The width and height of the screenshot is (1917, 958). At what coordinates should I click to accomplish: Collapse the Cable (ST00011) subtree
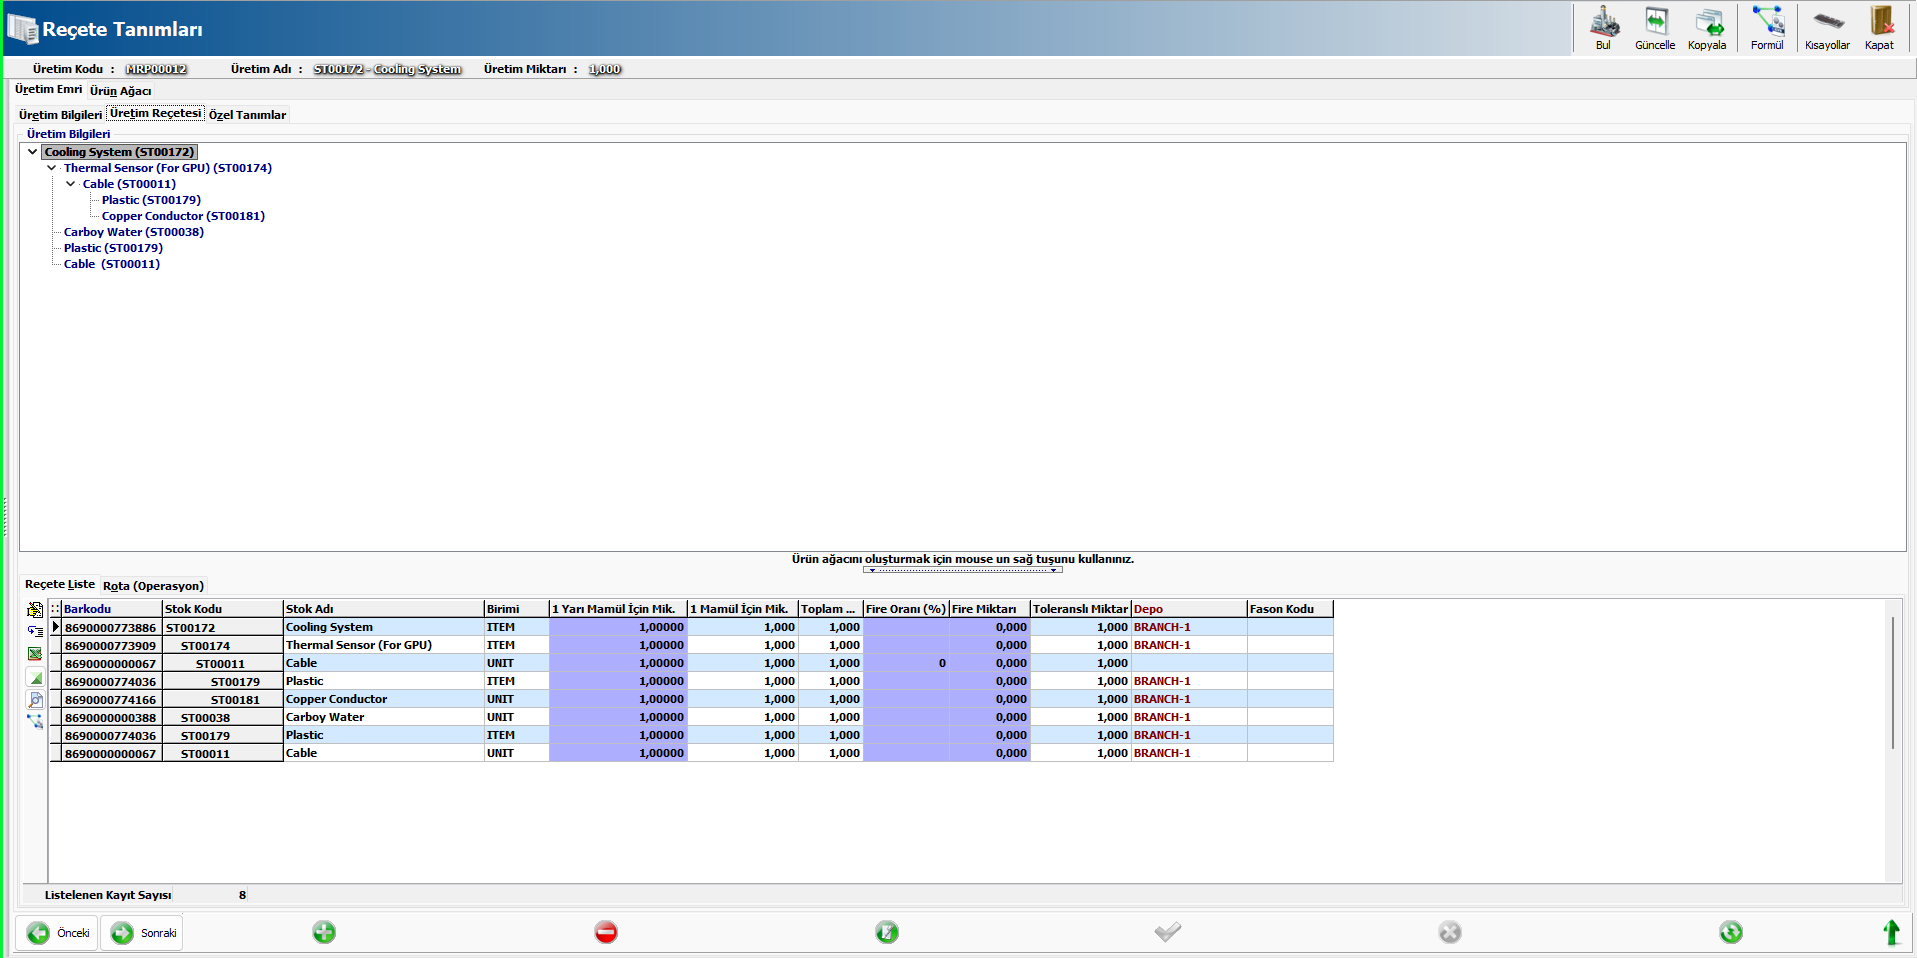coord(71,184)
